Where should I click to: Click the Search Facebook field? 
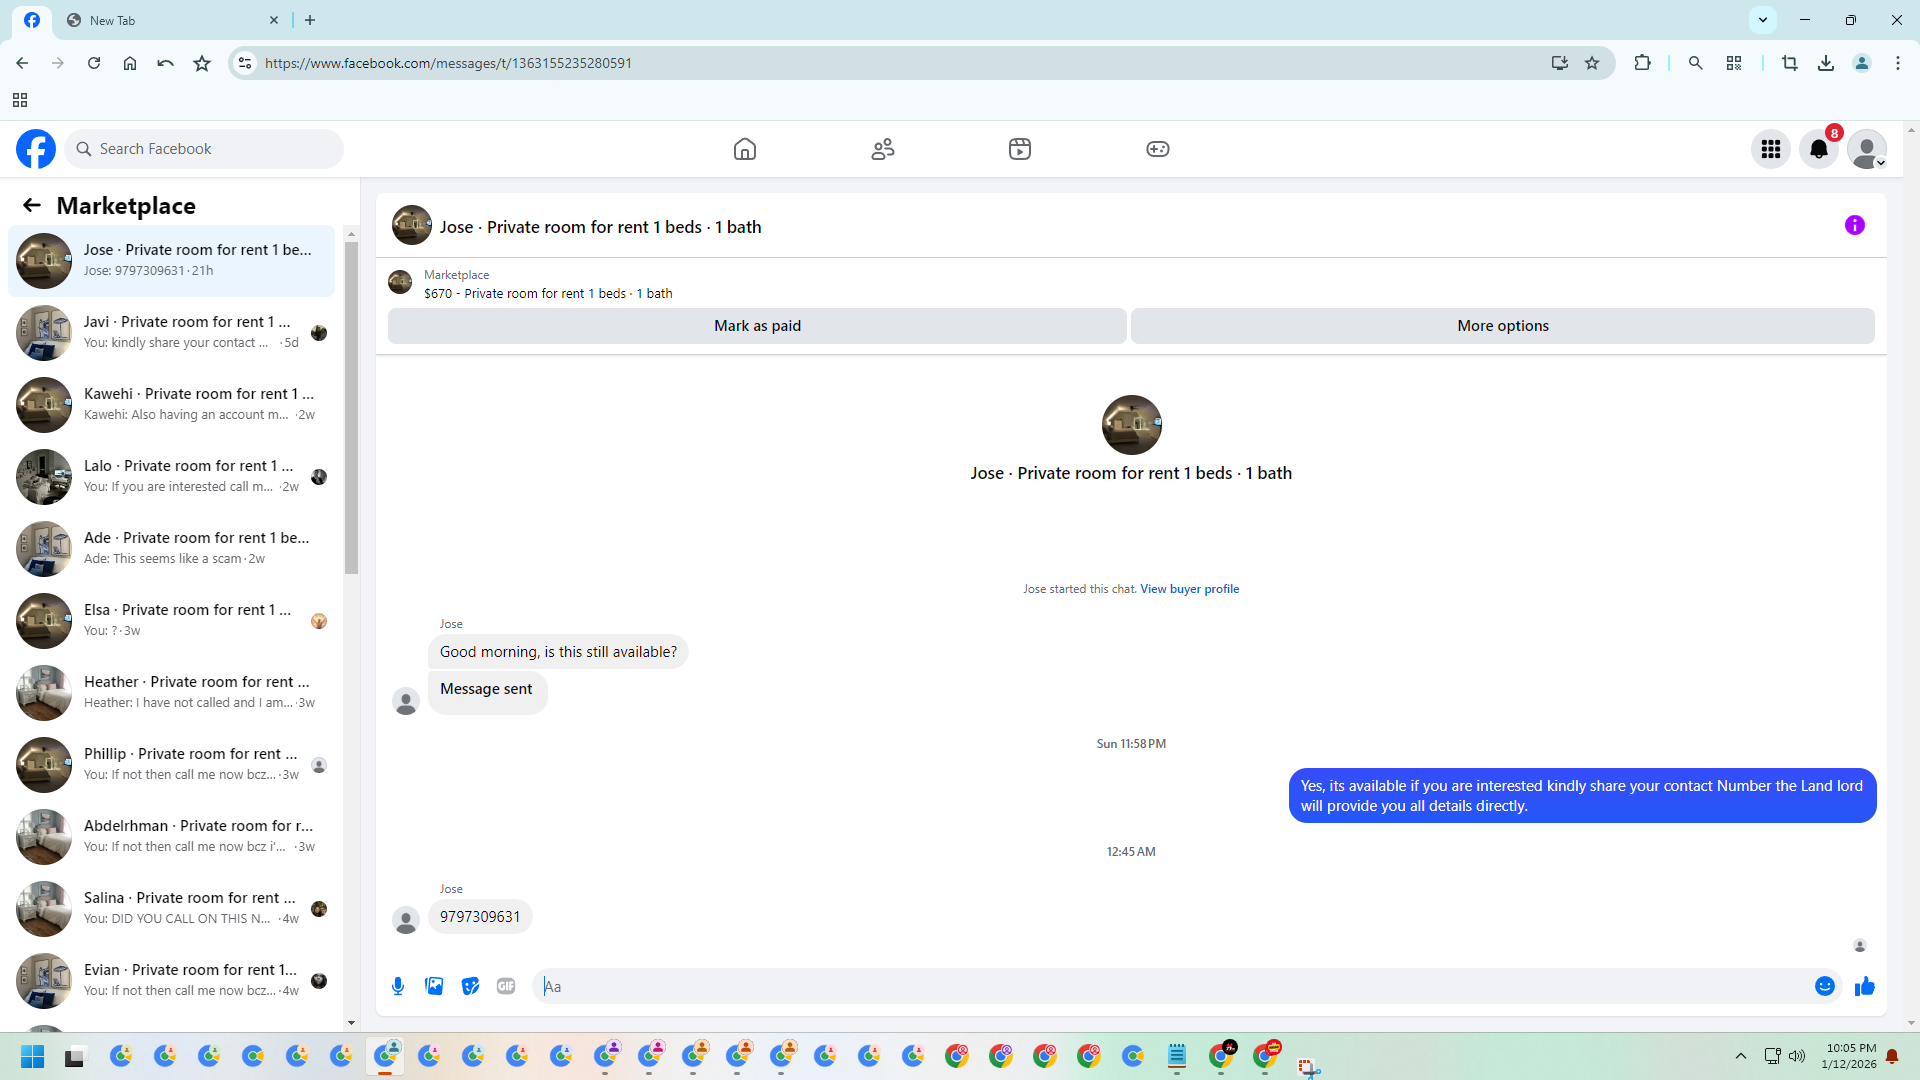[x=205, y=149]
